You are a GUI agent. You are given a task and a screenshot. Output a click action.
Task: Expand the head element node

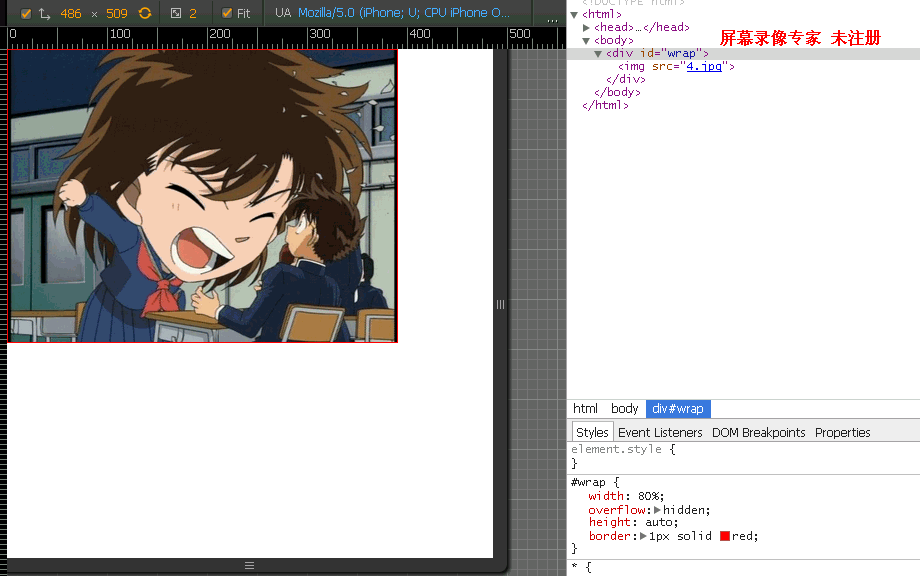coord(587,28)
